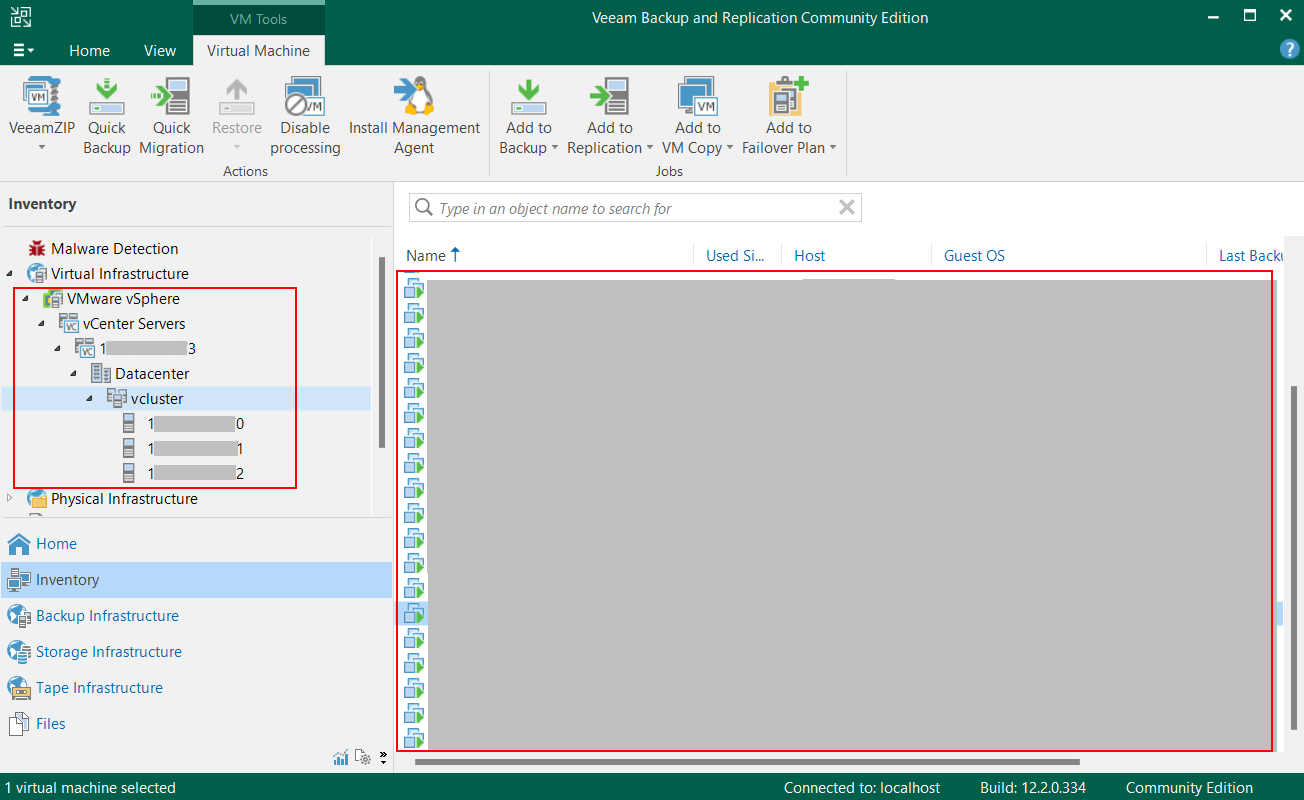Image resolution: width=1304 pixels, height=800 pixels.
Task: Focus the object name search field
Action: point(635,208)
